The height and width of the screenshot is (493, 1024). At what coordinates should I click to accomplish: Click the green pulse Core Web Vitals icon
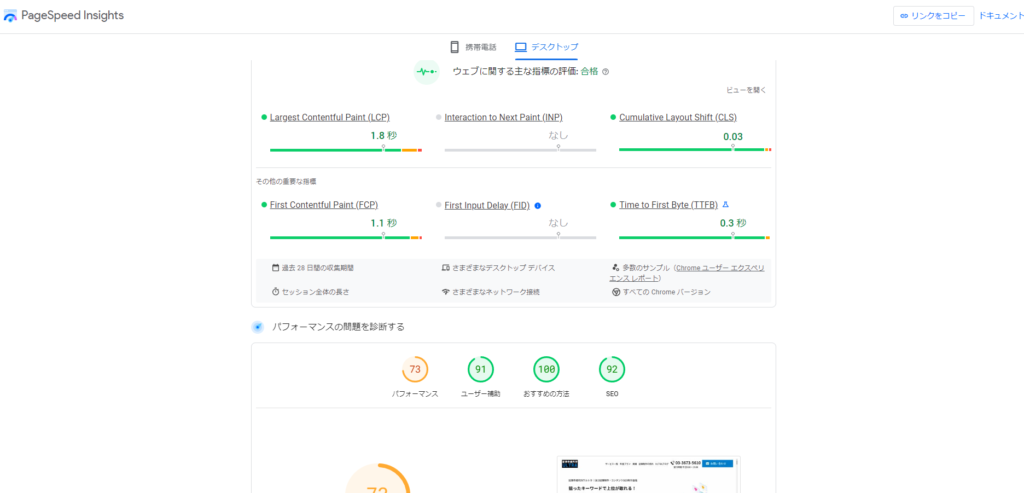(x=426, y=72)
